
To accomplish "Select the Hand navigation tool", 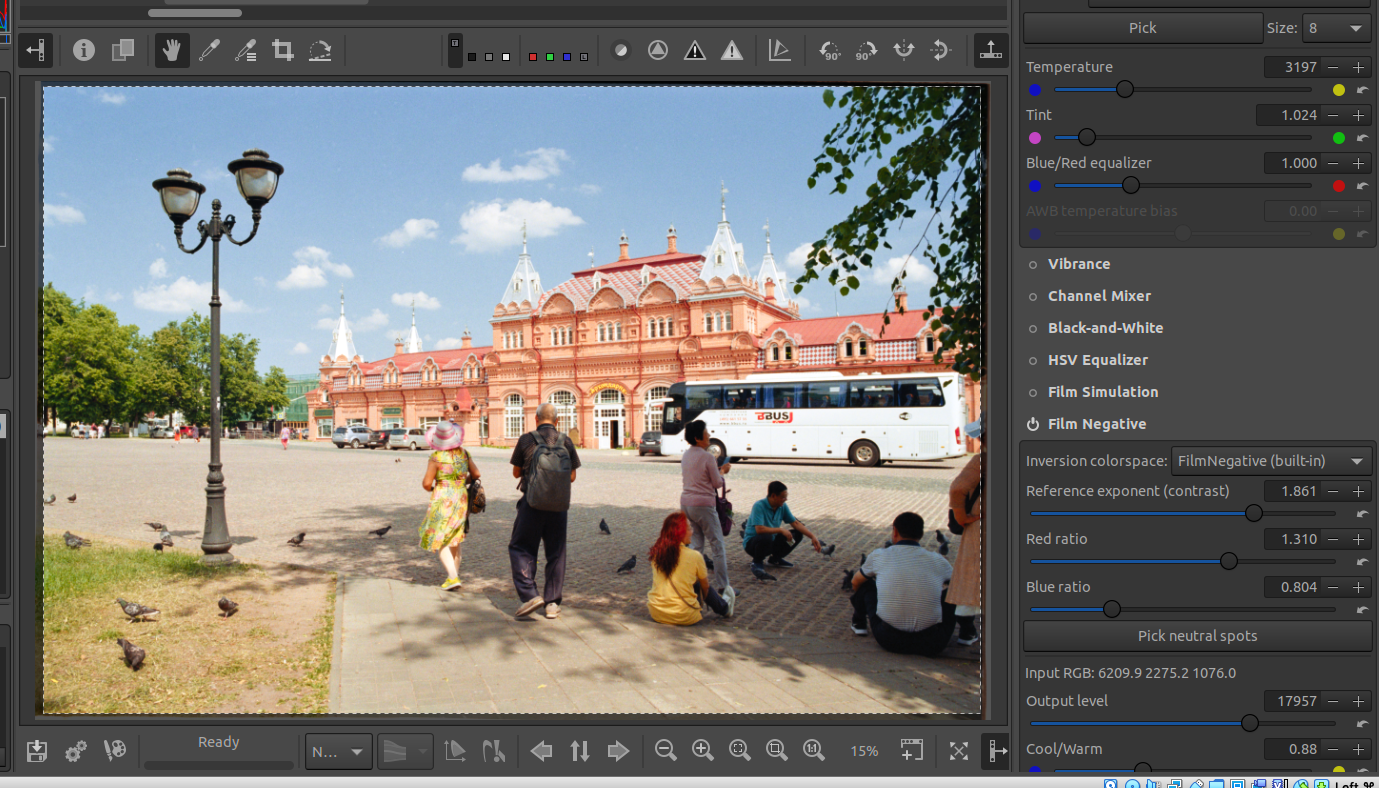I will click(172, 50).
